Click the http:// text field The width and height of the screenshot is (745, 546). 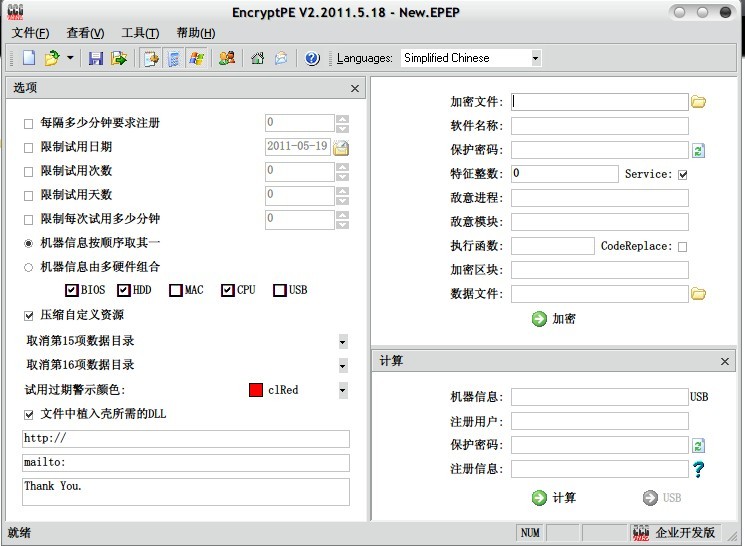(x=186, y=439)
